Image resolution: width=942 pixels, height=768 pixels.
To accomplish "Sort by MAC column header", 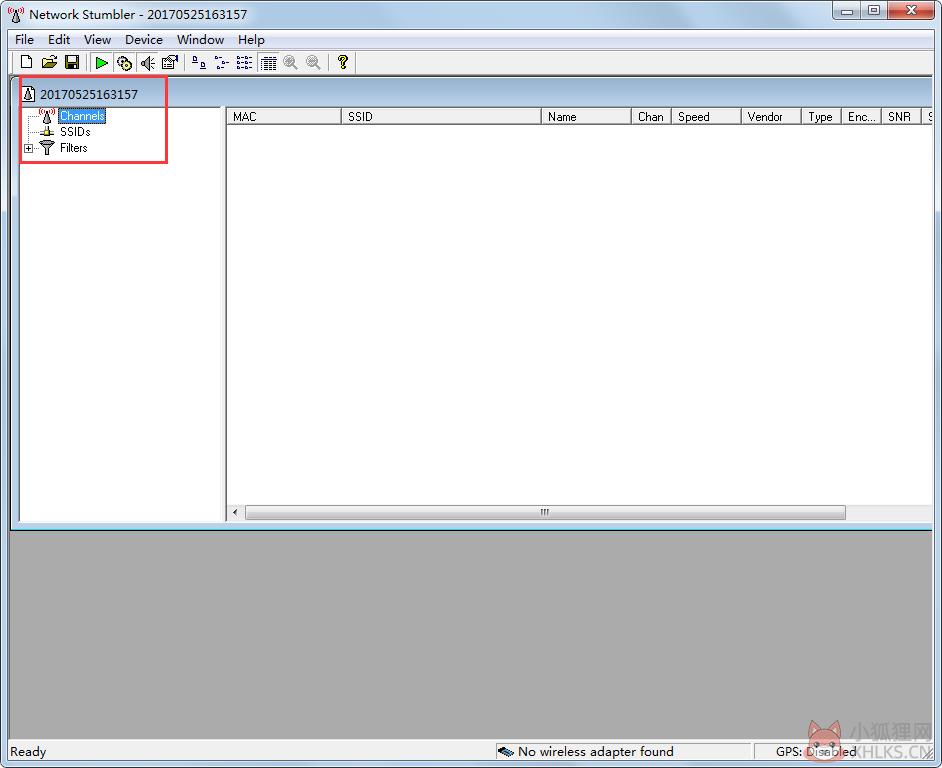I will pos(284,117).
